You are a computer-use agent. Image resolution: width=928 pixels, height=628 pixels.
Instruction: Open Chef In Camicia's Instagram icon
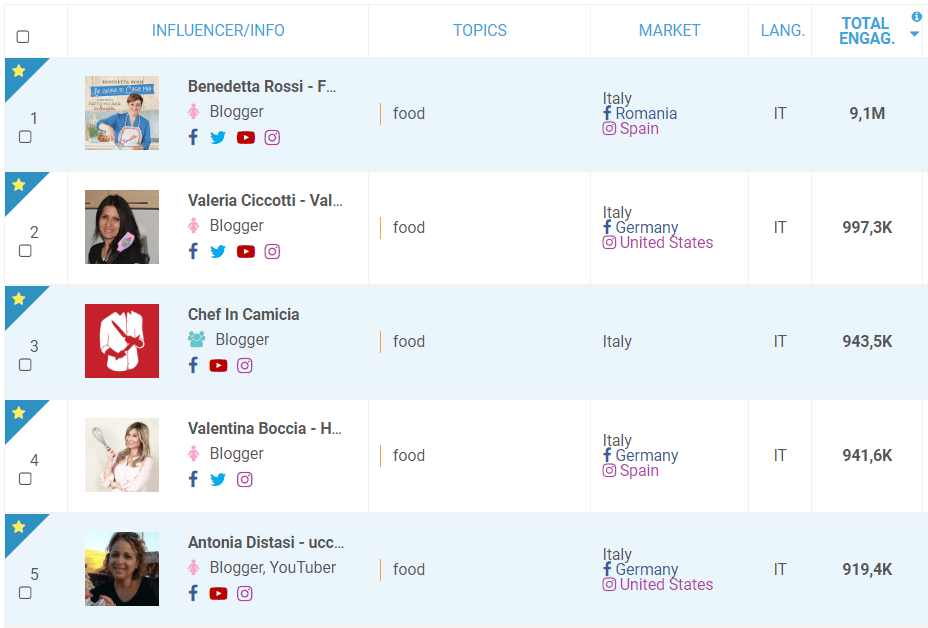tap(244, 365)
